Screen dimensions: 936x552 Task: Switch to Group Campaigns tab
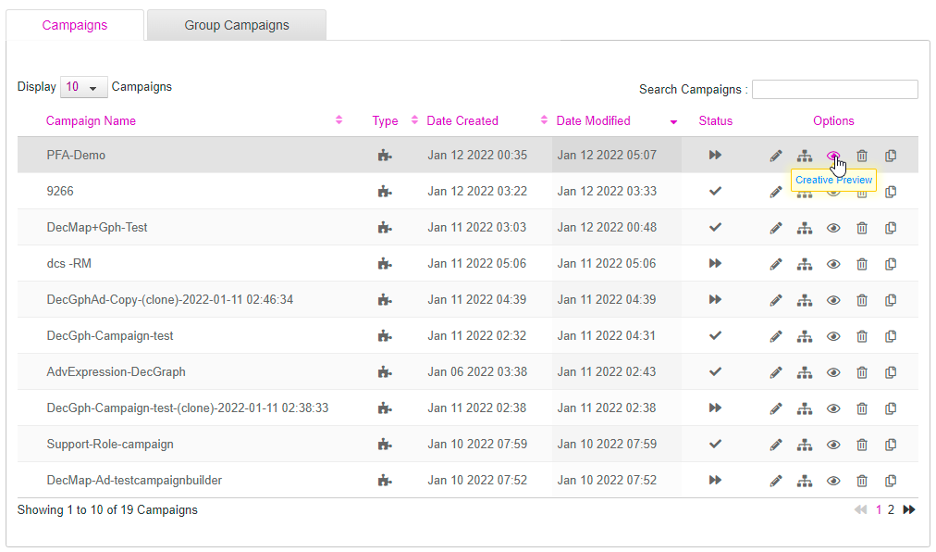pos(236,25)
